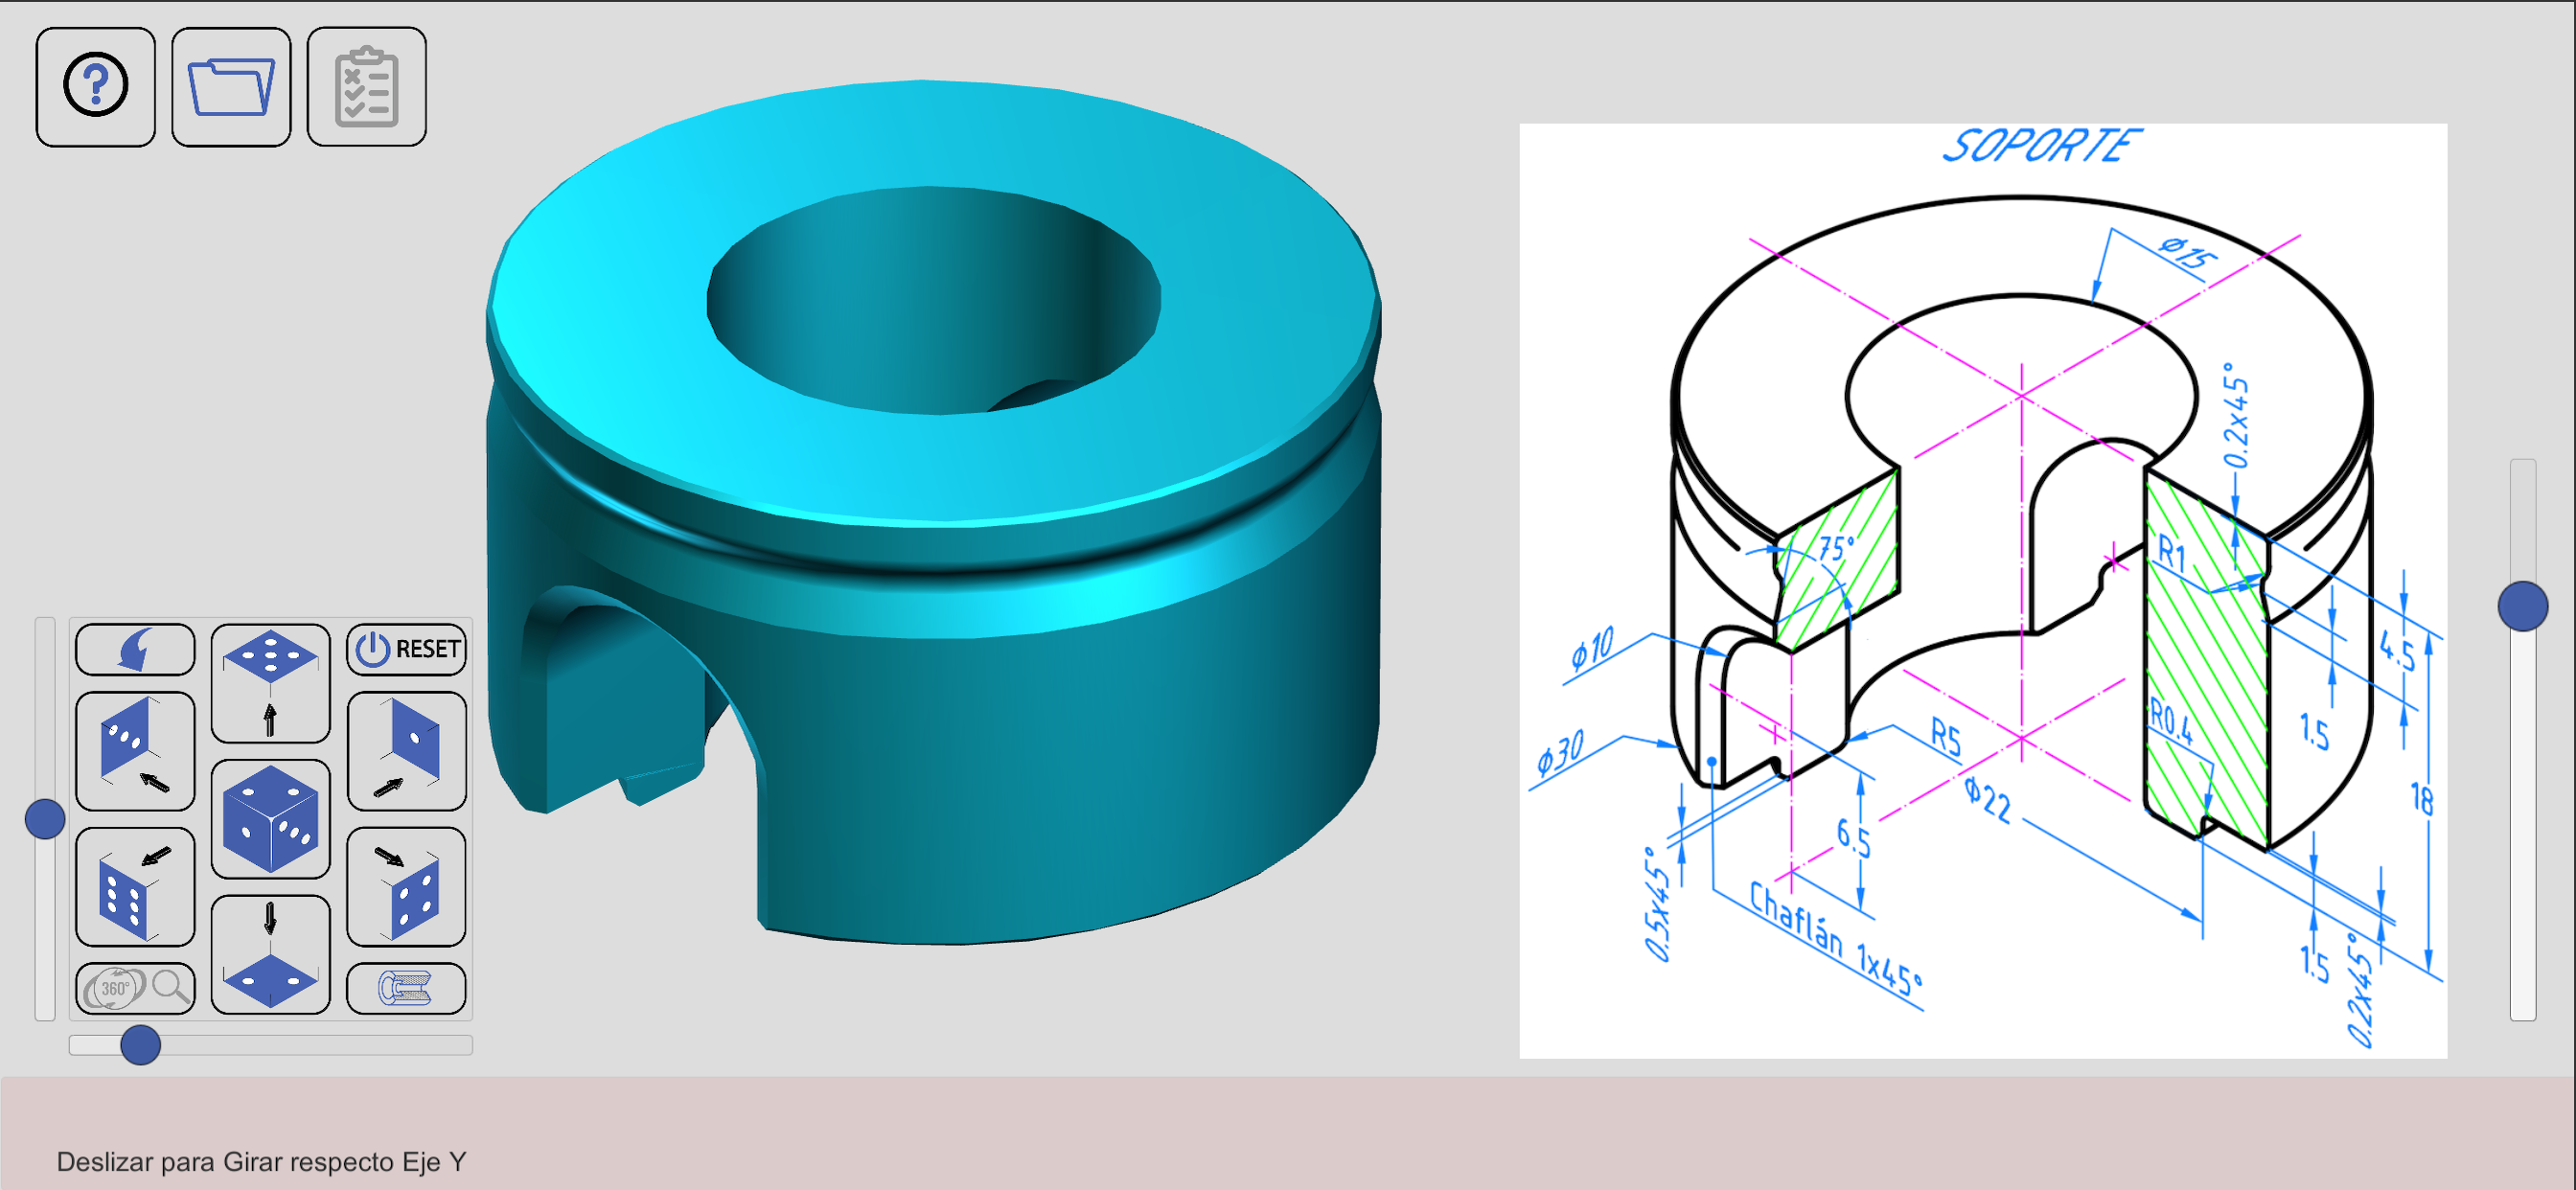This screenshot has width=2576, height=1190.
Task: Select the top view dice icon
Action: (x=271, y=683)
